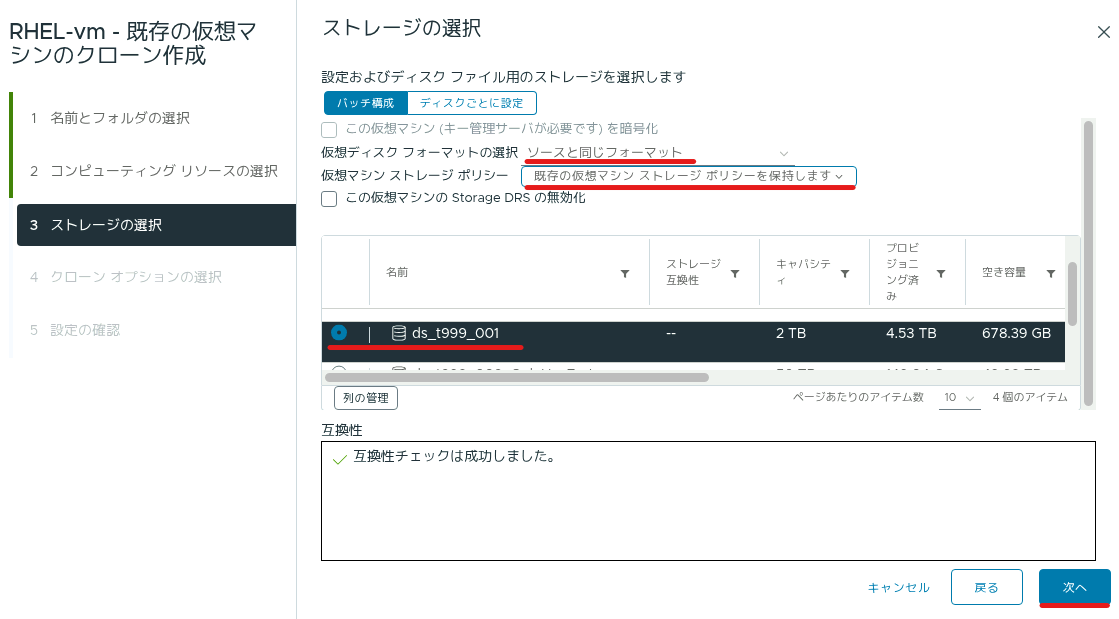Open the 仮想マシン ストレージ ポリシー dropdown

689,176
